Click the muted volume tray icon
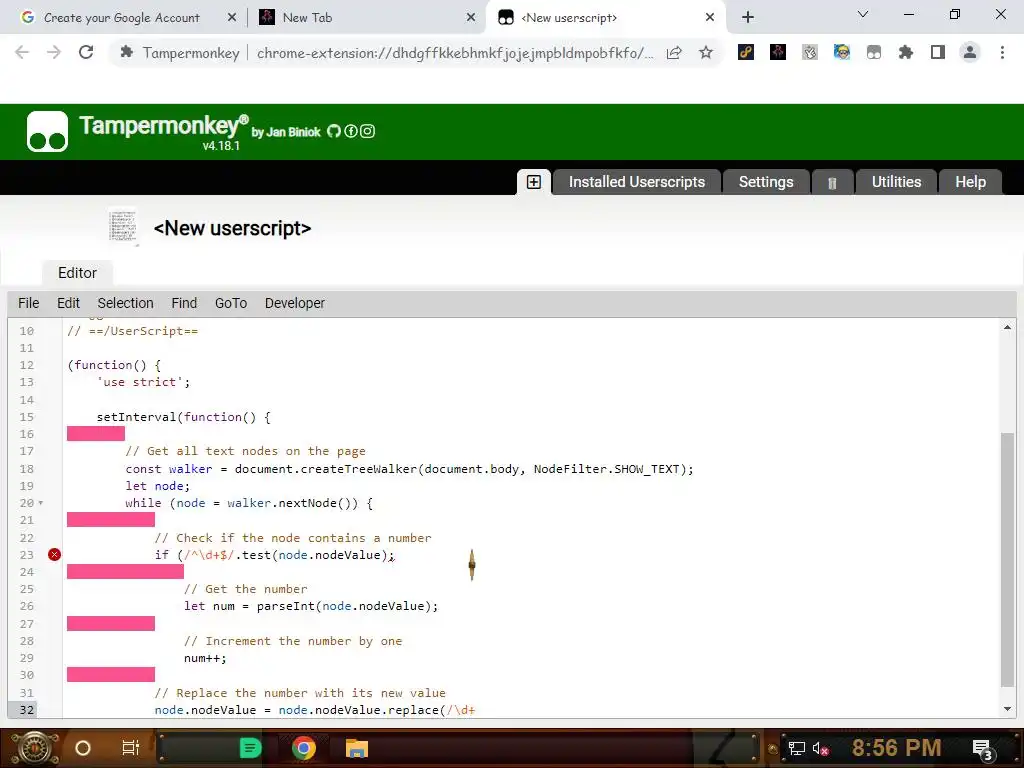1024x768 pixels. pyautogui.click(x=820, y=748)
